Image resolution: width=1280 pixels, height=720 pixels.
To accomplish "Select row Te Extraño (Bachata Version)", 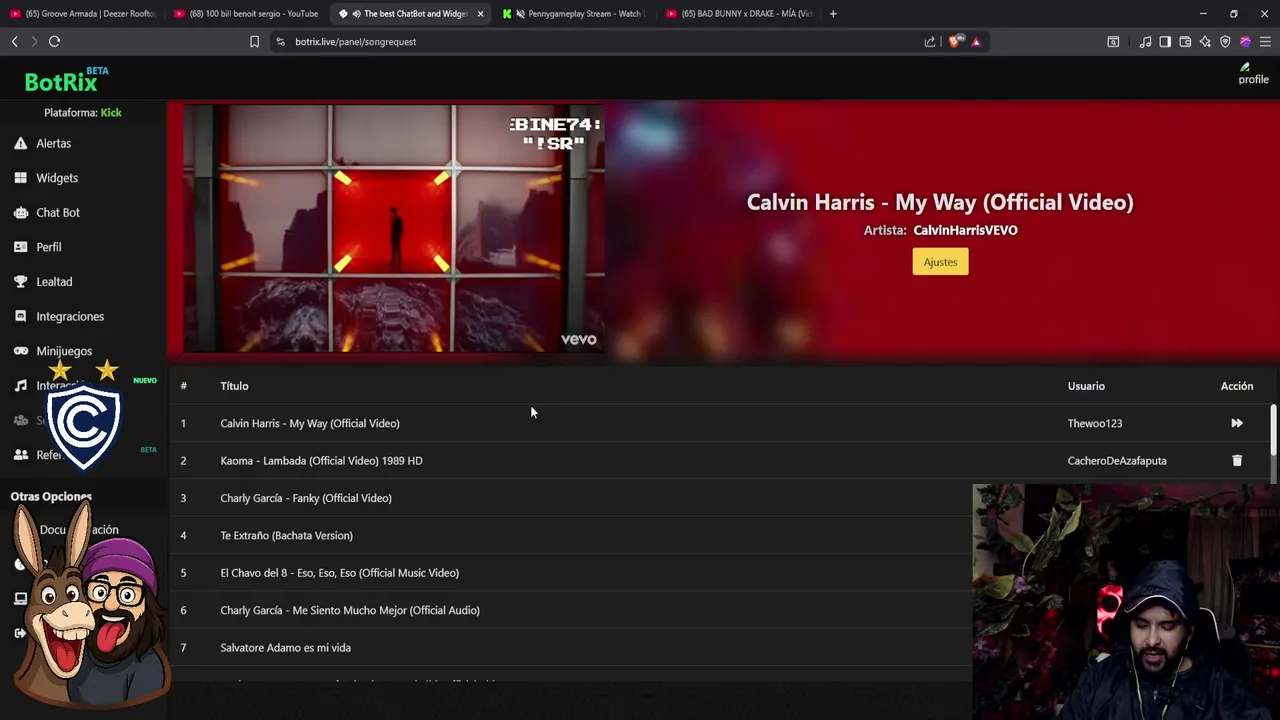I will point(570,535).
